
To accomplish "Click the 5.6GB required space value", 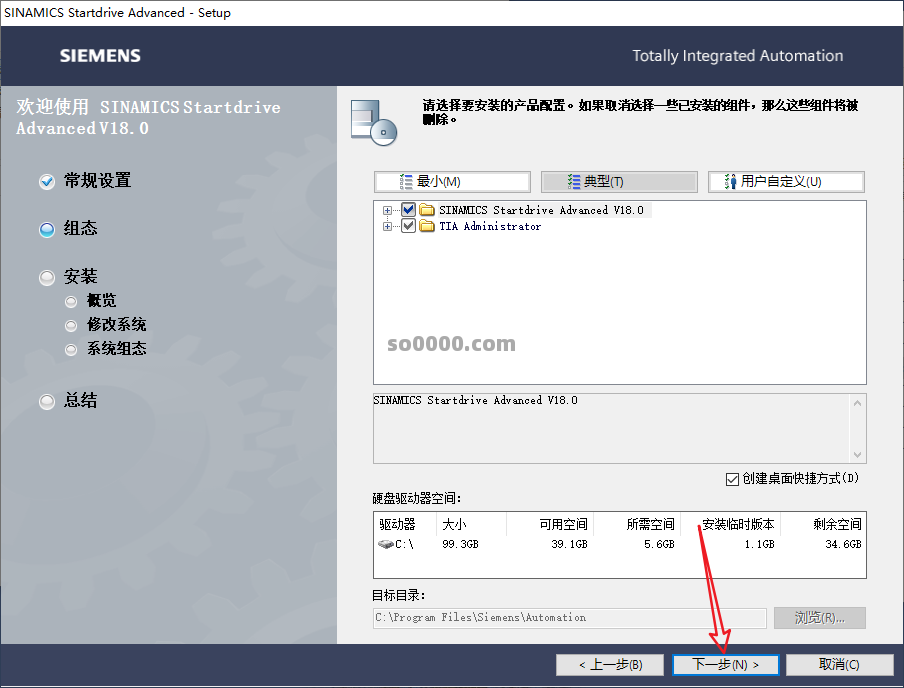I will [659, 544].
